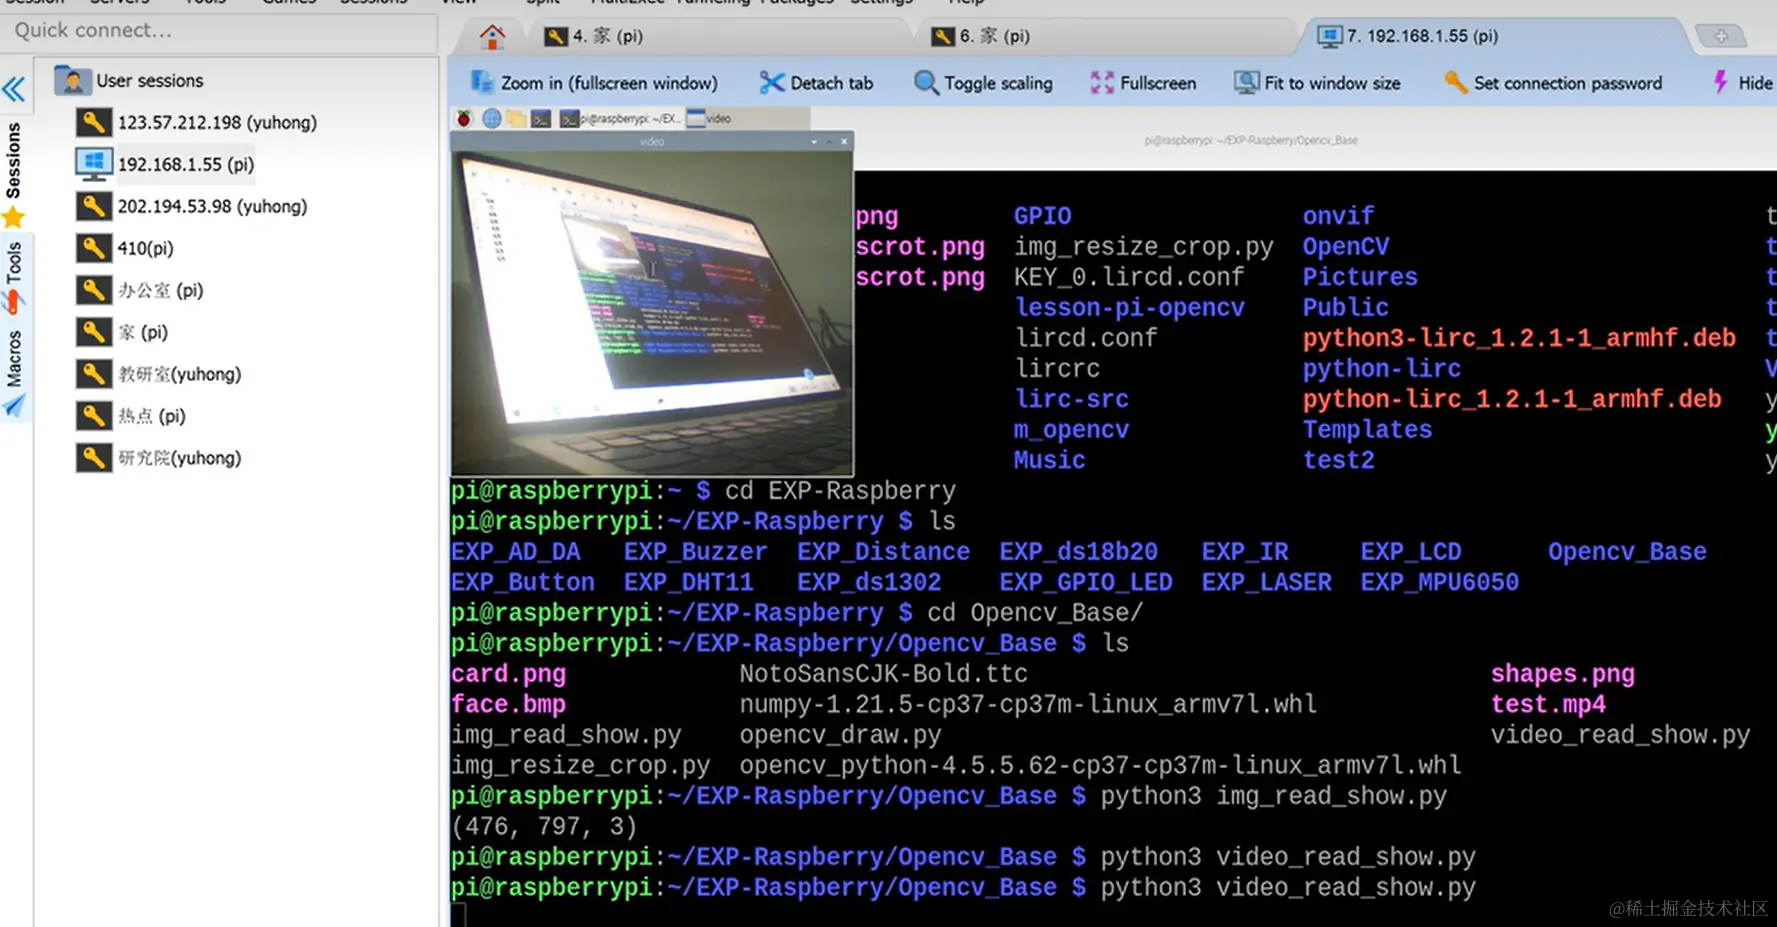This screenshot has height=927, width=1777.
Task: Click the Zoom in fullscreen window icon
Action: [483, 83]
